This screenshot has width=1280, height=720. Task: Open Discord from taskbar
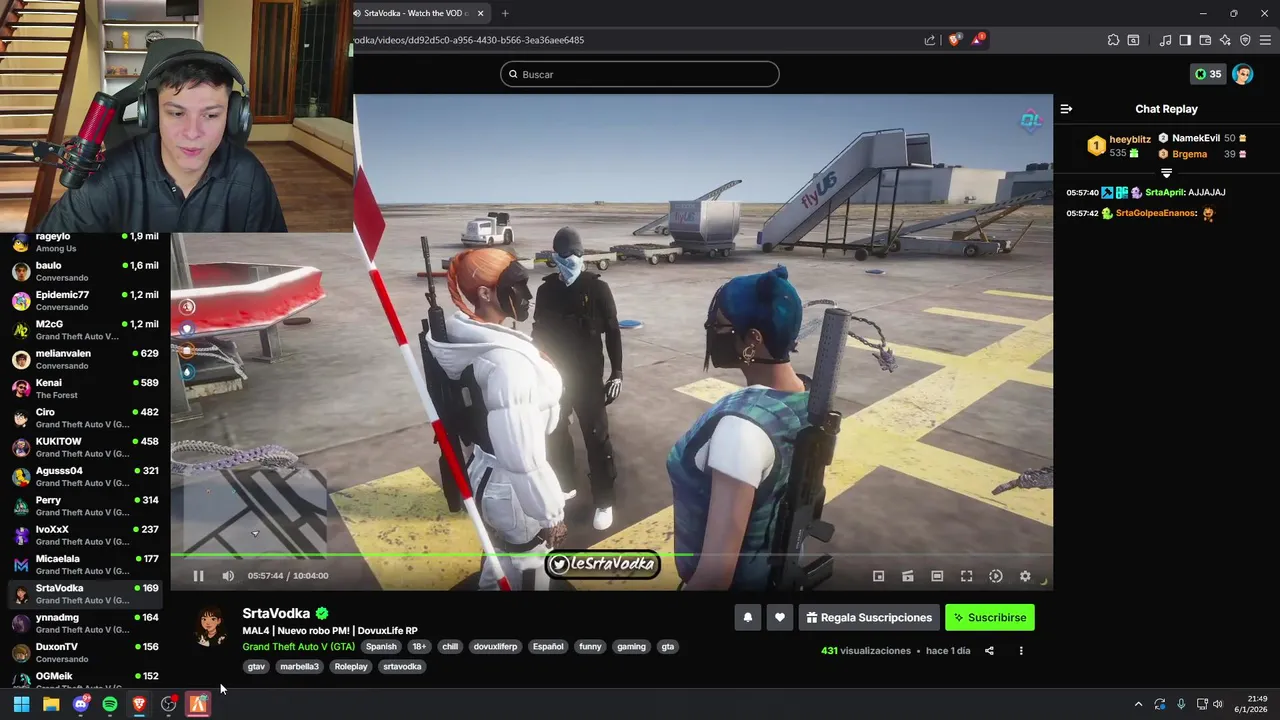click(81, 704)
